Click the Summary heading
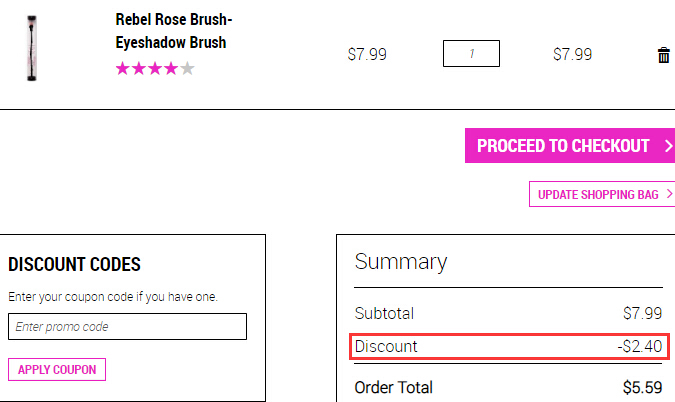The height and width of the screenshot is (402, 675). point(401,262)
